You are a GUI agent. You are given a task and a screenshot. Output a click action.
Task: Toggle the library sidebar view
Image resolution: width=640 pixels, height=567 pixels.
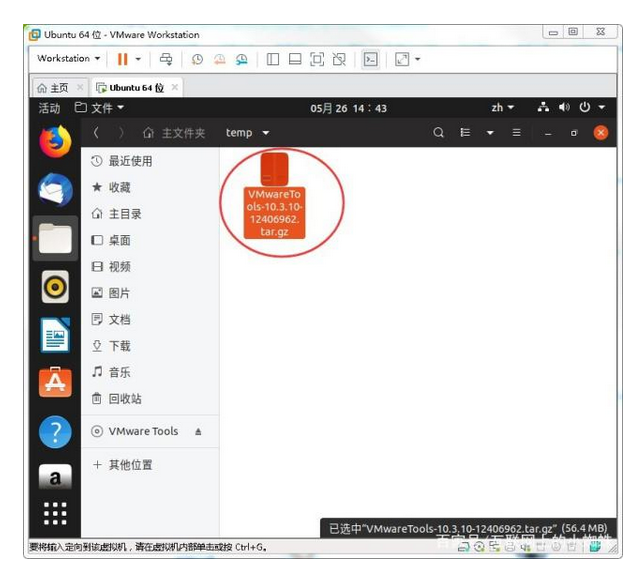pyautogui.click(x=273, y=59)
